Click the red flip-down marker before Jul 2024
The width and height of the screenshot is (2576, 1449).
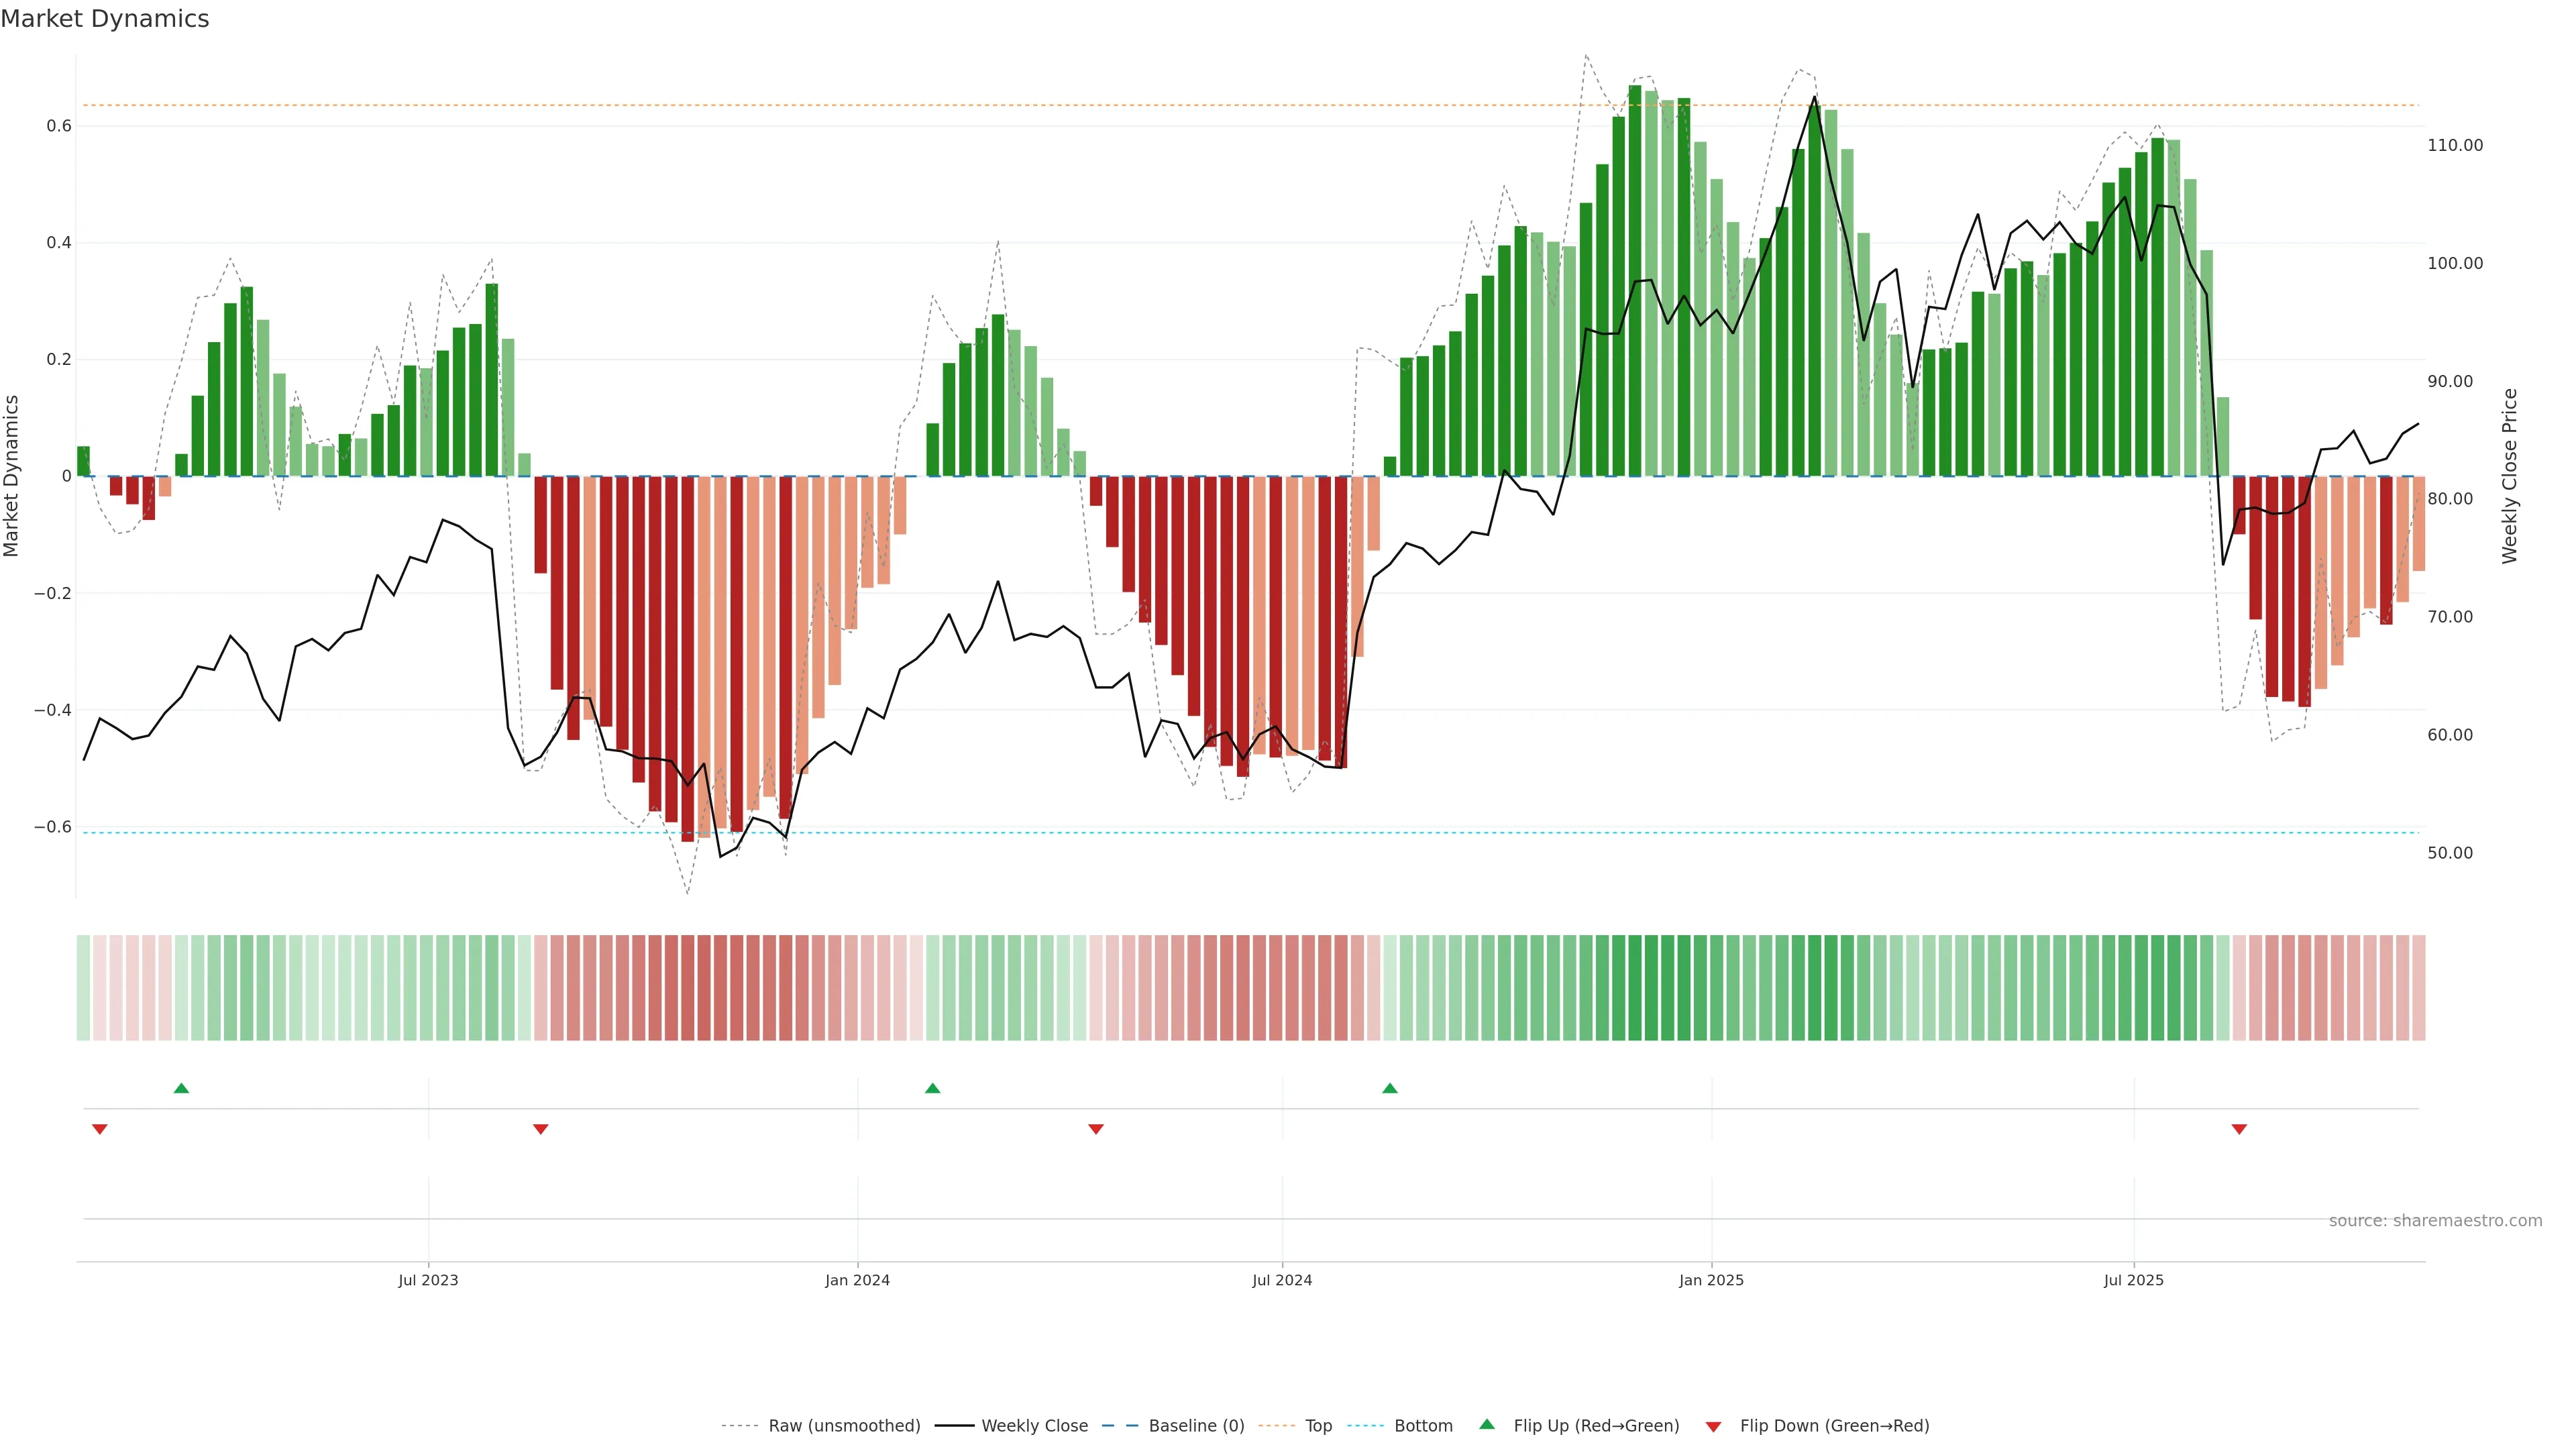(1095, 1129)
